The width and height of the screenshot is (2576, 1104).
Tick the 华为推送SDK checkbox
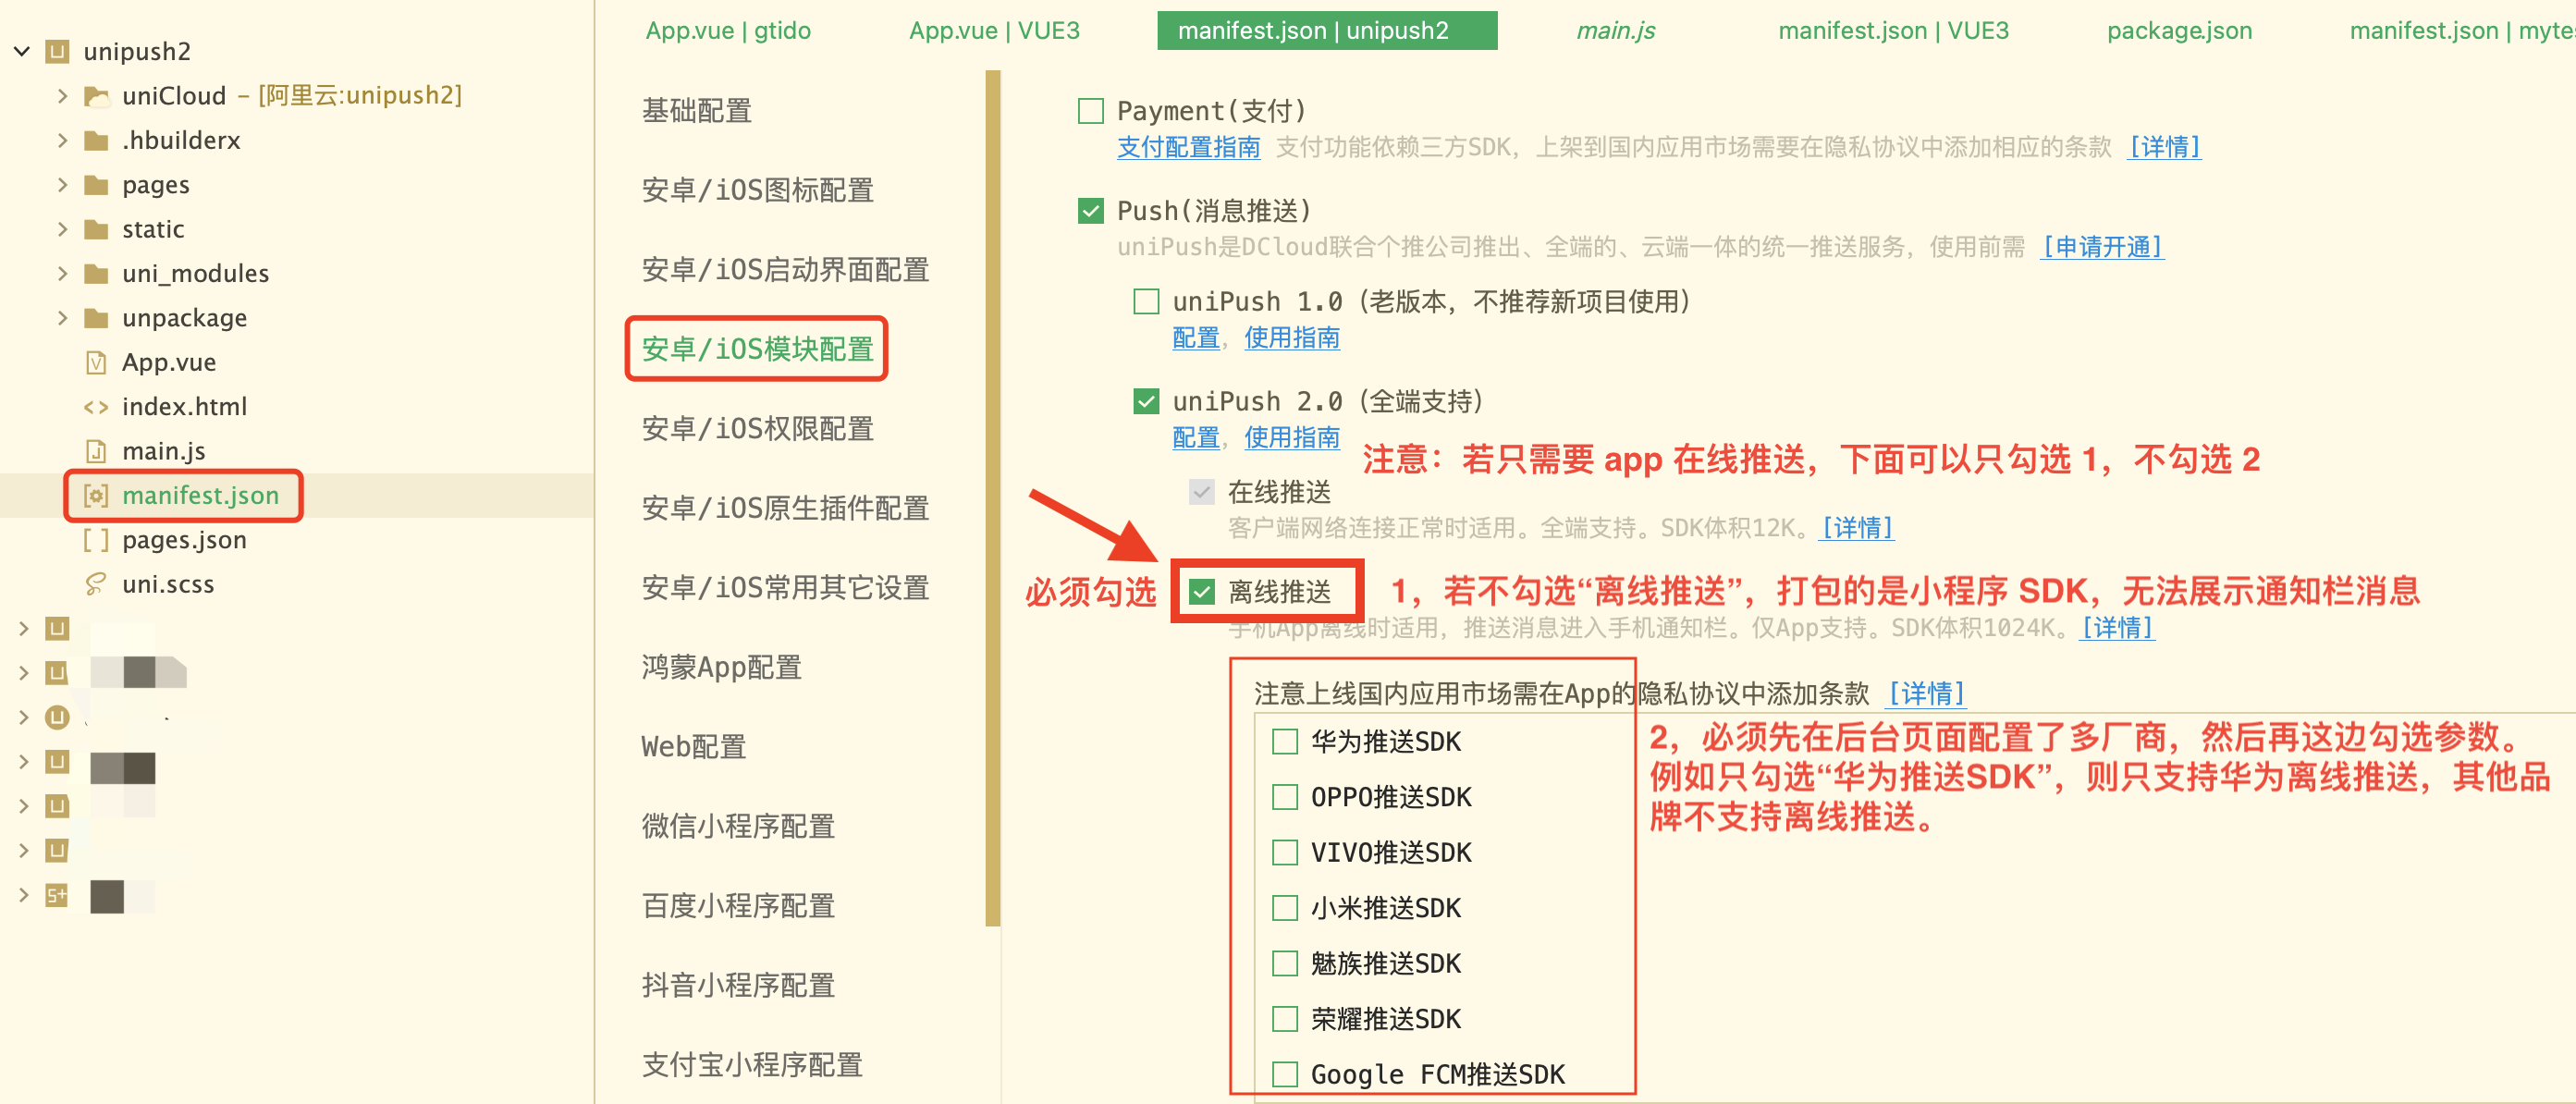pyautogui.click(x=1284, y=741)
